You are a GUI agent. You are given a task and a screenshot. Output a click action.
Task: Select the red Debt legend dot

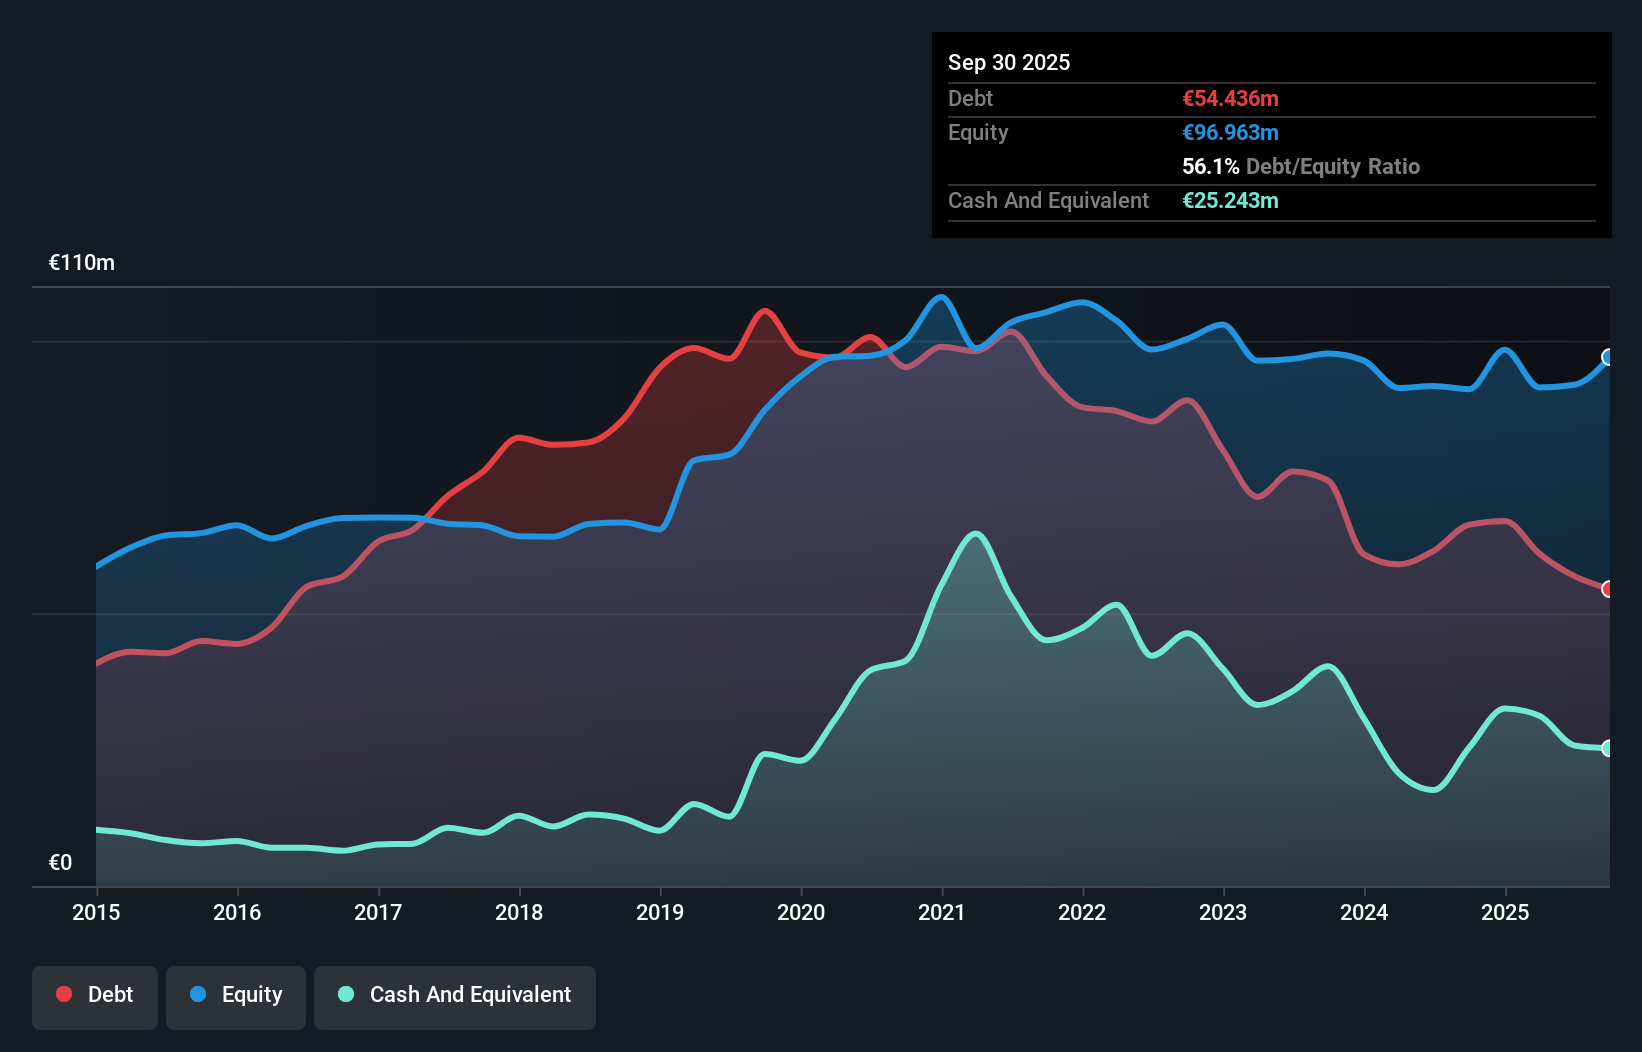click(63, 994)
